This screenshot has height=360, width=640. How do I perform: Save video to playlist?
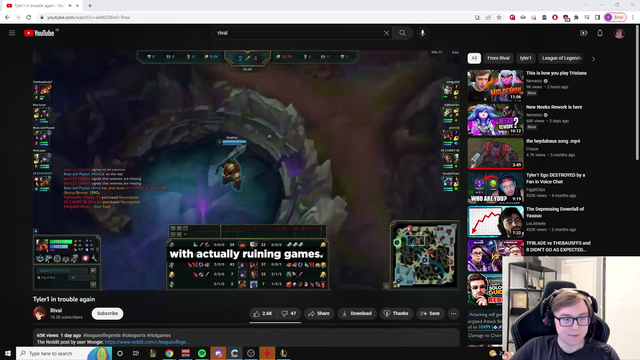tap(430, 313)
